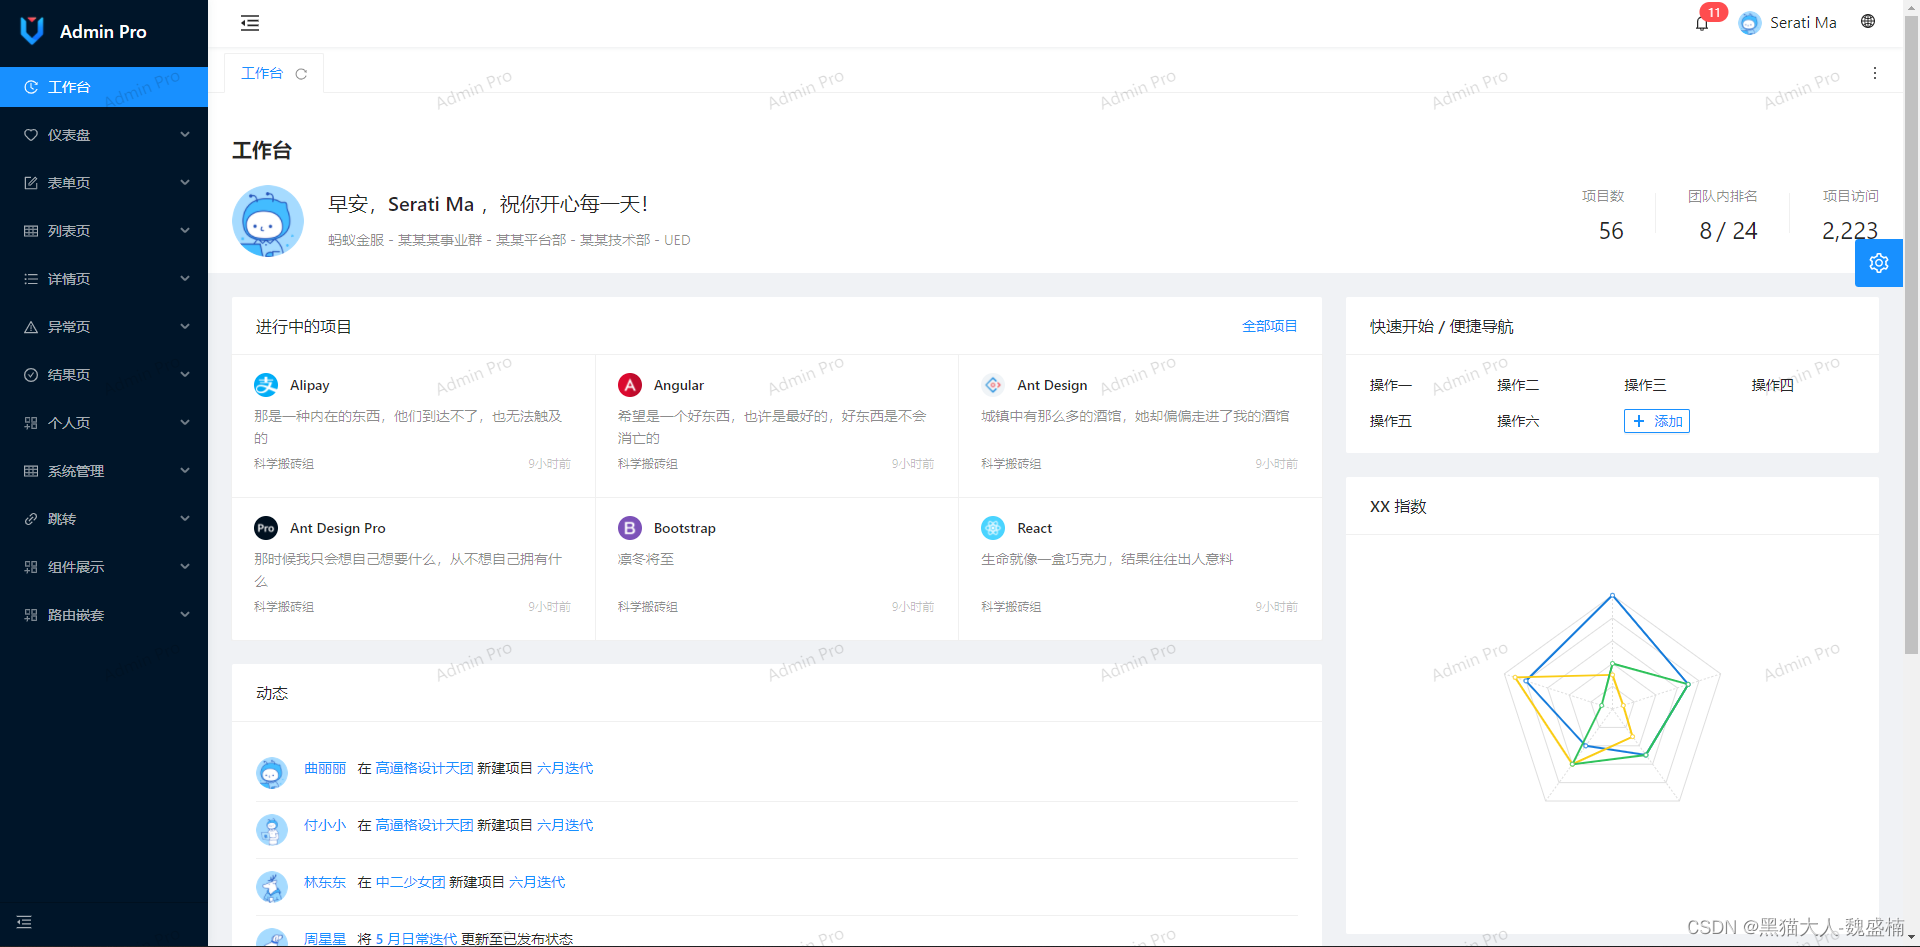The image size is (1920, 947).
Task: Click the 添加 button in quick navigation
Action: tap(1656, 421)
